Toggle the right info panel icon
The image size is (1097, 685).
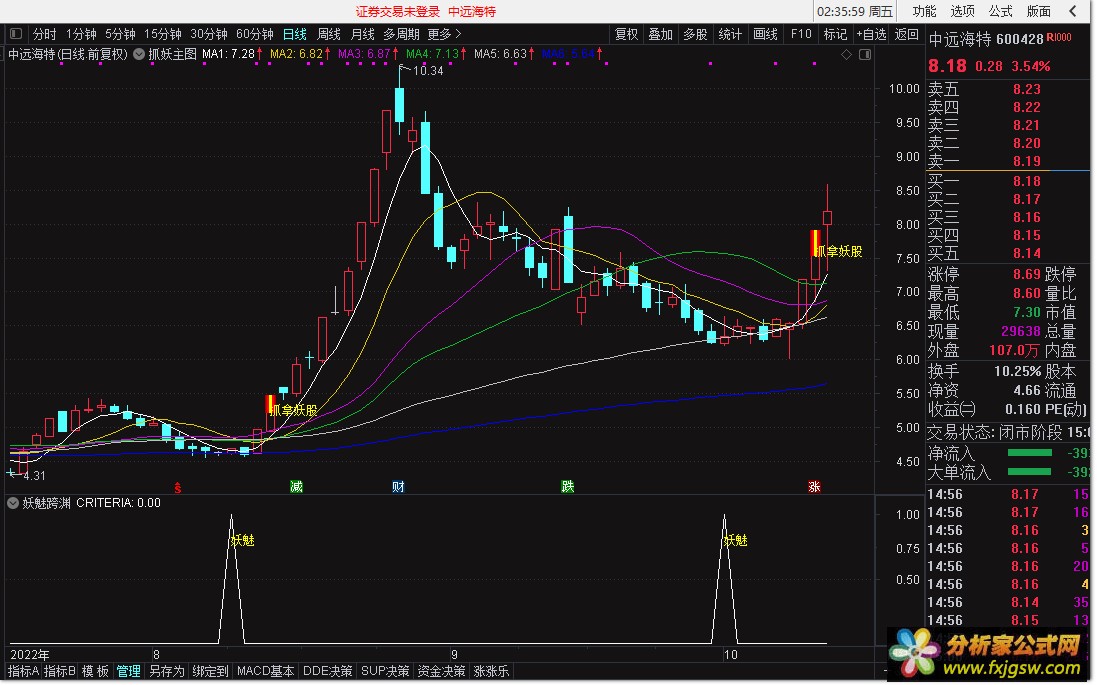[865, 55]
